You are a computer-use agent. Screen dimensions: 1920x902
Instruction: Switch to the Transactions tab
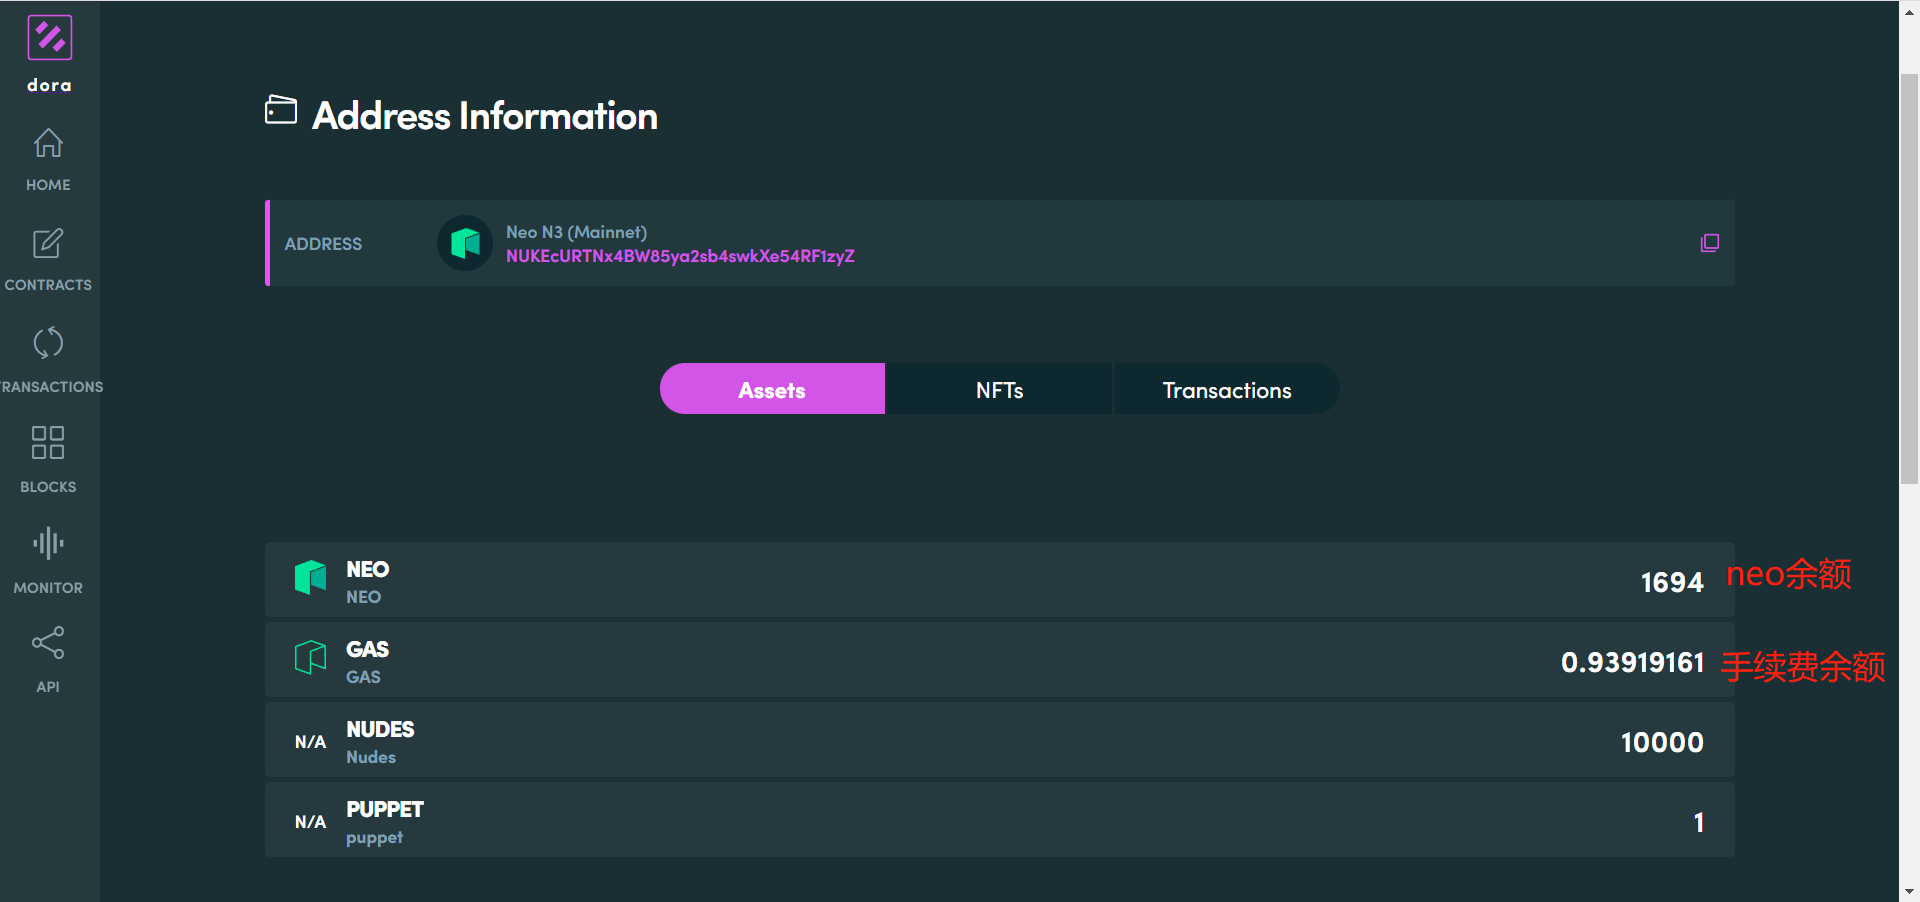(1226, 389)
